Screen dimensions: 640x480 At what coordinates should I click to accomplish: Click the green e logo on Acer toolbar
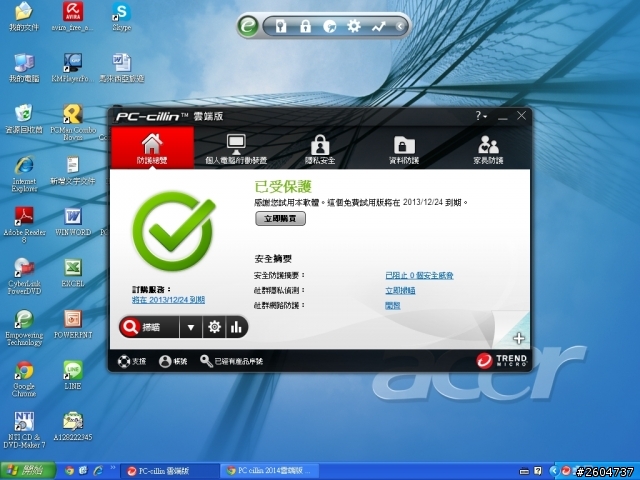[248, 27]
